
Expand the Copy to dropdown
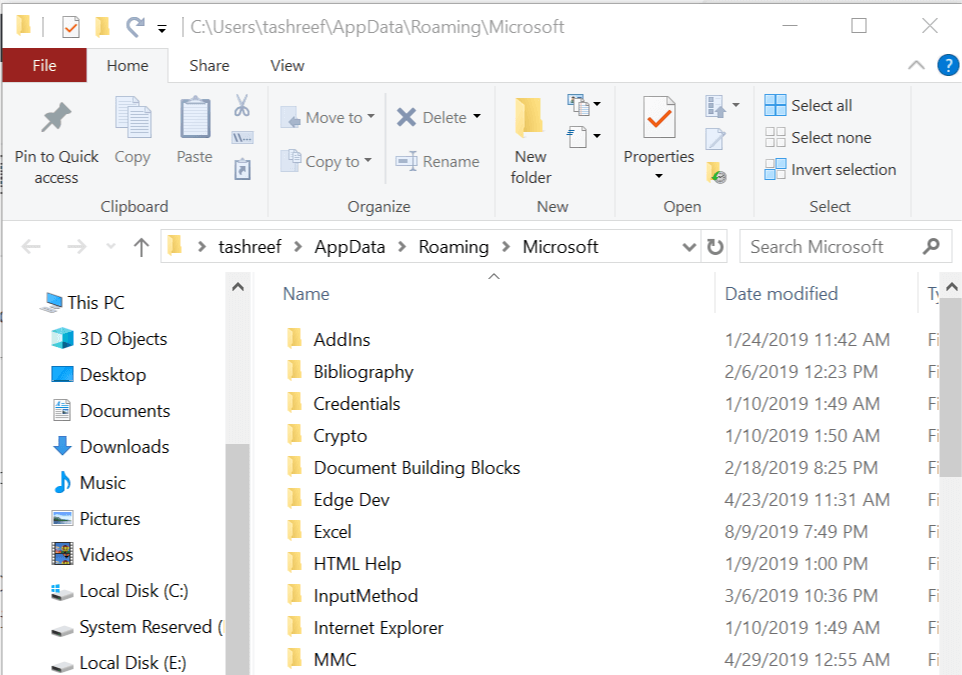click(368, 160)
